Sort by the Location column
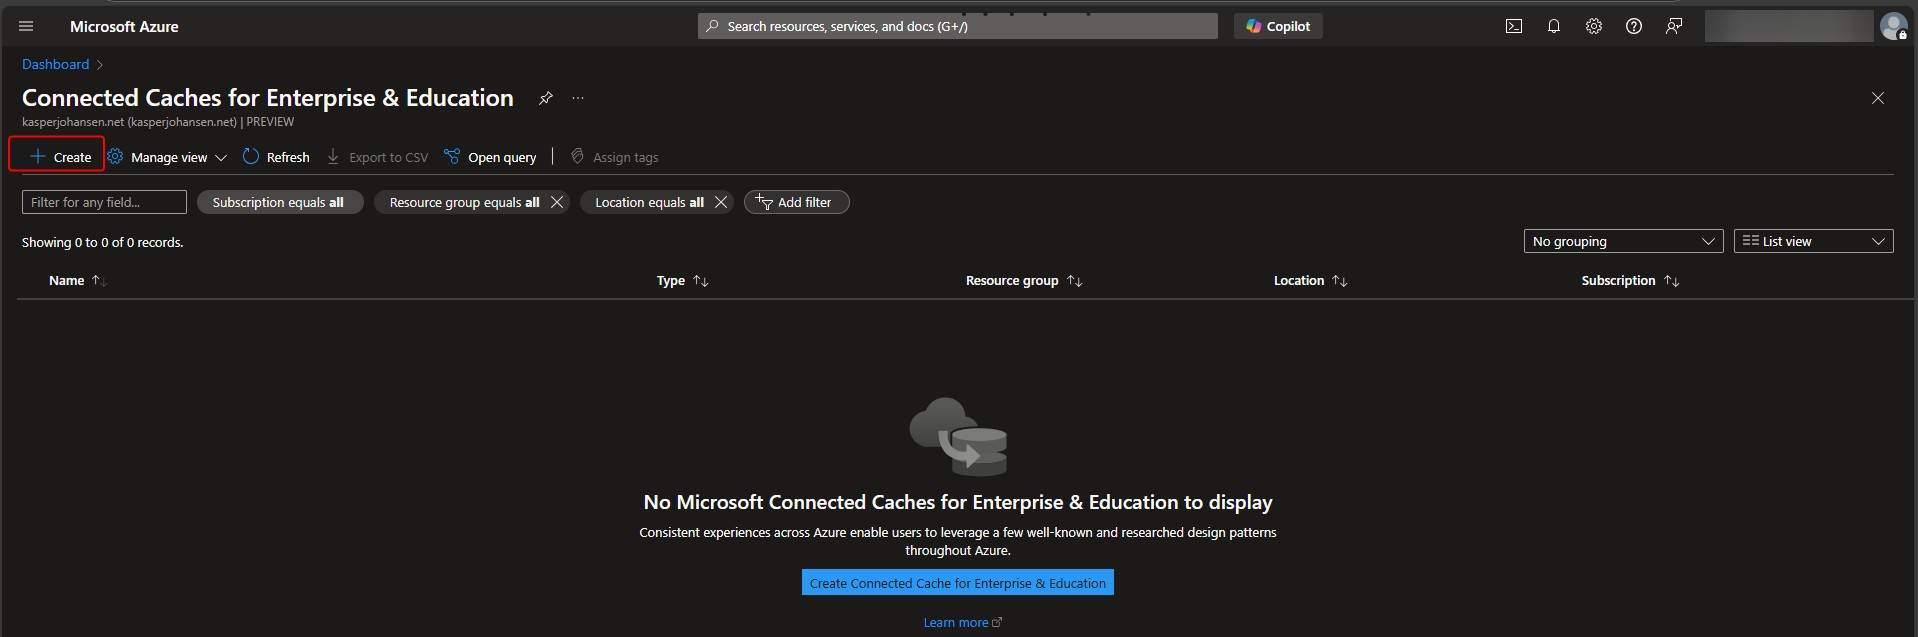1918x637 pixels. (x=1310, y=281)
